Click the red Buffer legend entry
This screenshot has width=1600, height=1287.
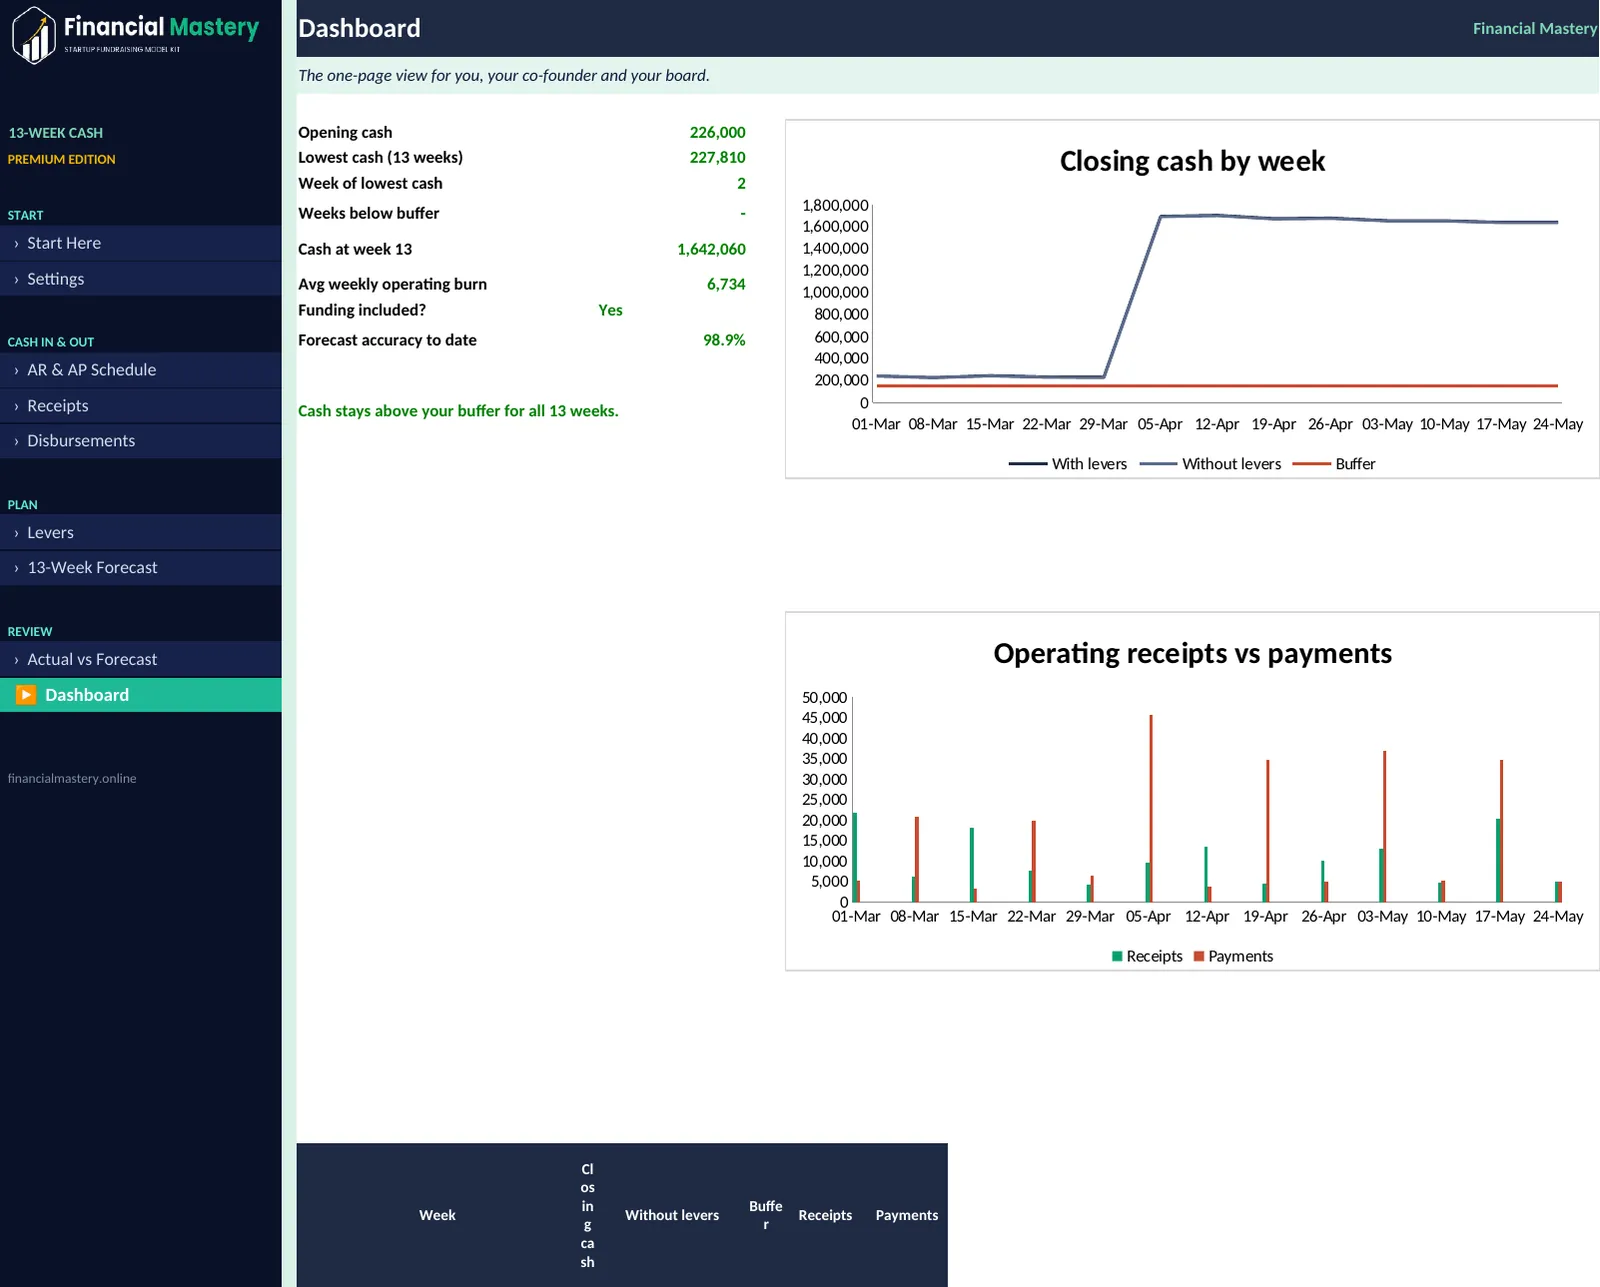click(1334, 464)
